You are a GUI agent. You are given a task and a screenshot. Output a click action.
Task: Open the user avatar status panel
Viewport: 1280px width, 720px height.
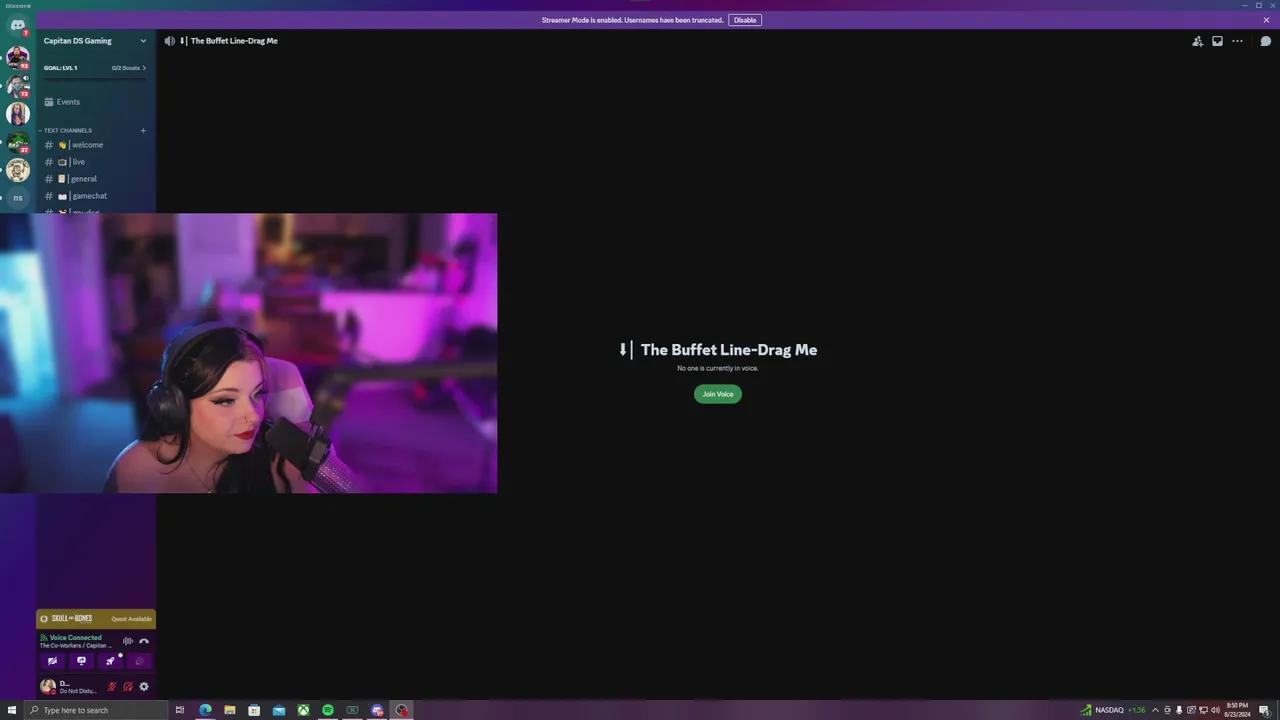[x=70, y=687]
